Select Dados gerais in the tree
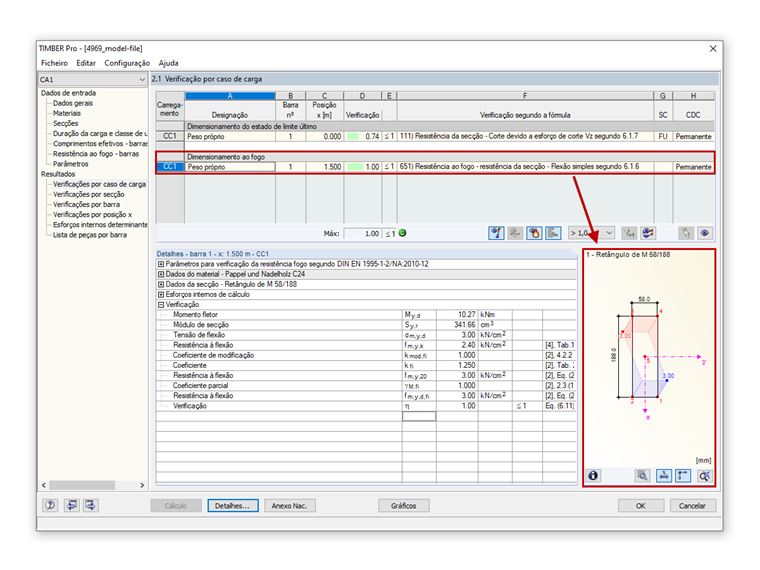Image resolution: width=760 pixels, height=570 pixels. coord(73,103)
